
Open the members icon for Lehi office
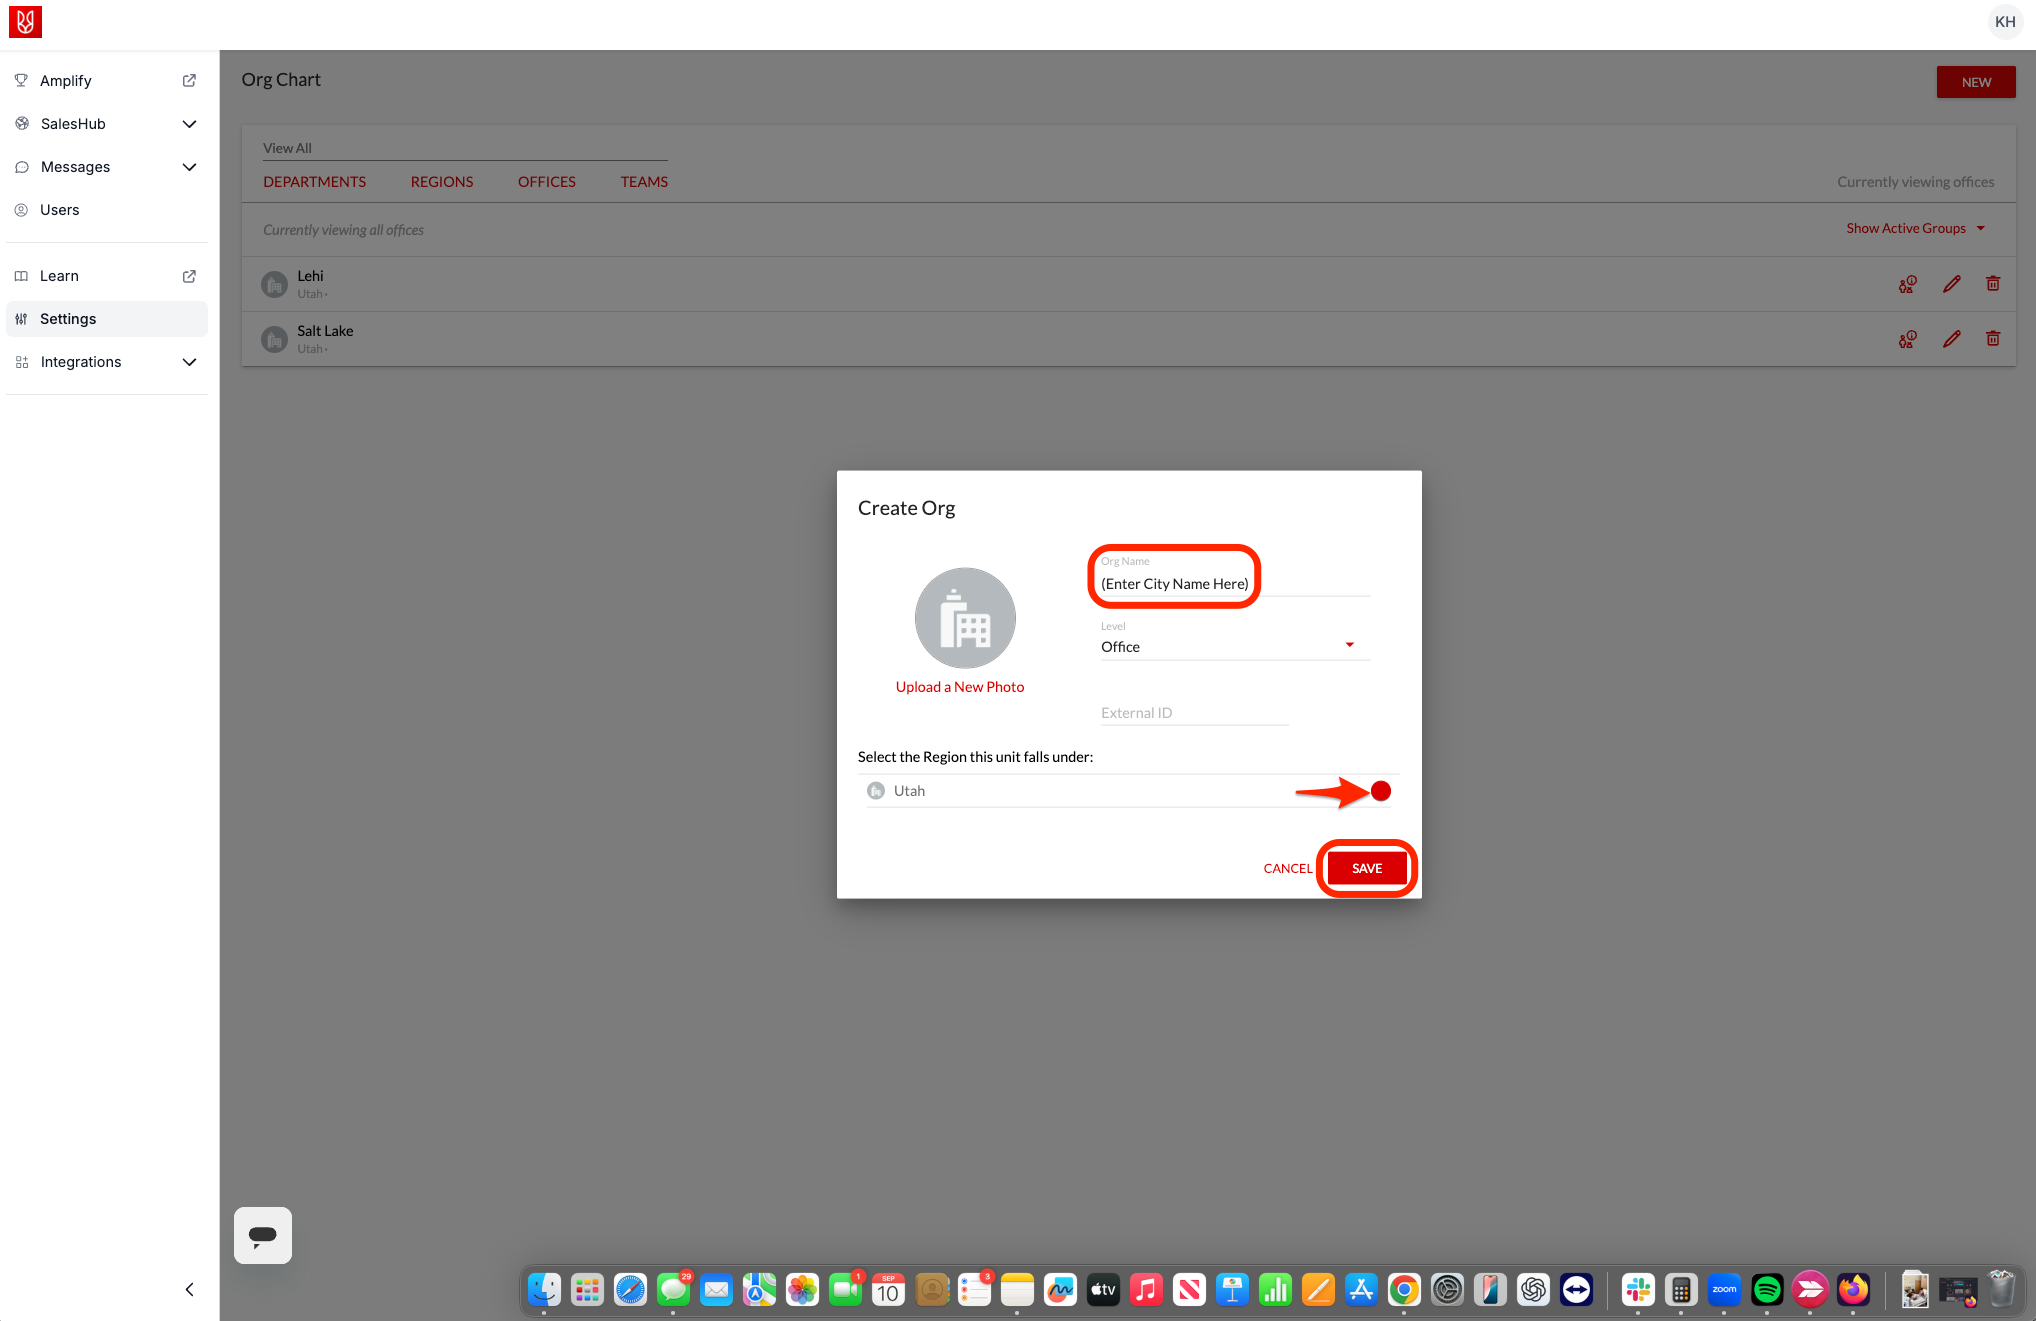click(1907, 284)
